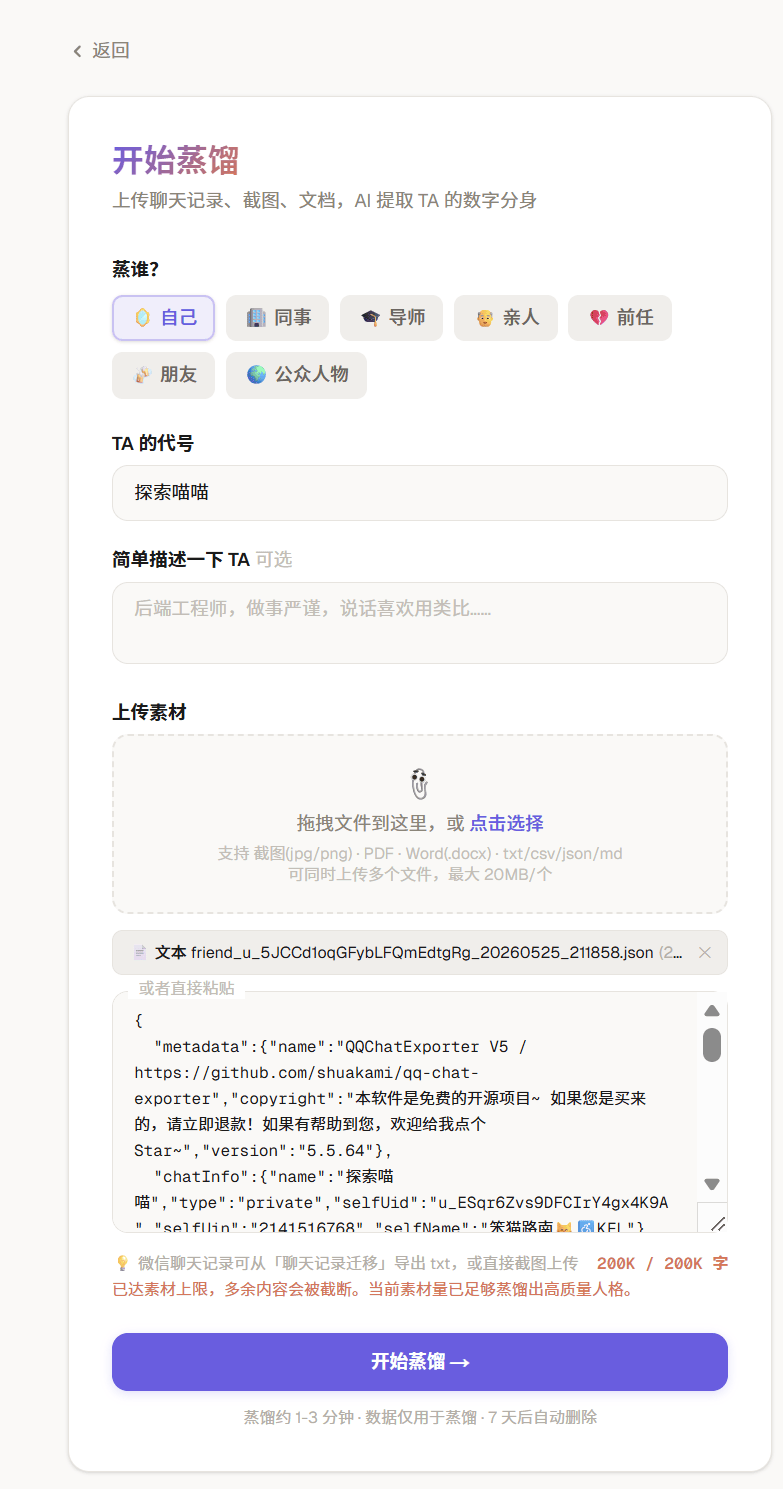Choose 导师 as who to distill
Screen dimensions: 783x1489
pos(392,318)
